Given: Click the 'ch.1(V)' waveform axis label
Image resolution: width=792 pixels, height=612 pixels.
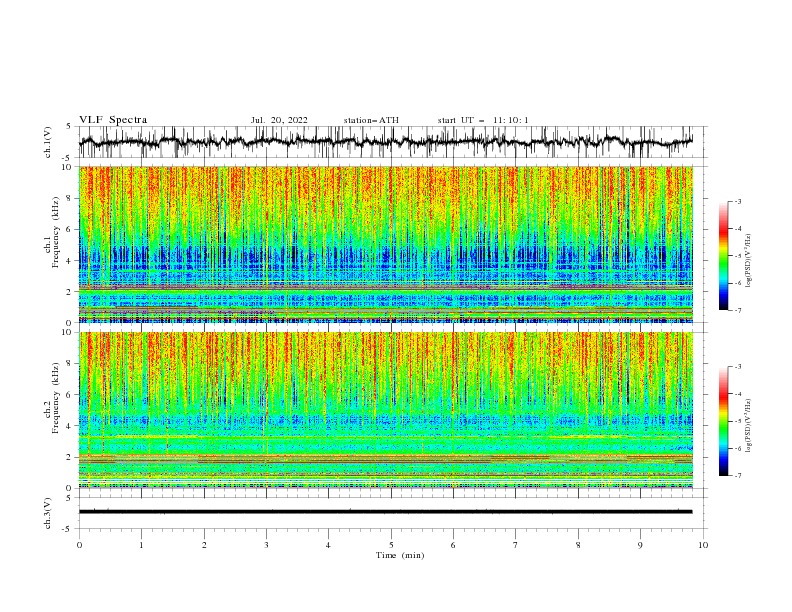Looking at the screenshot, I should pos(48,142).
